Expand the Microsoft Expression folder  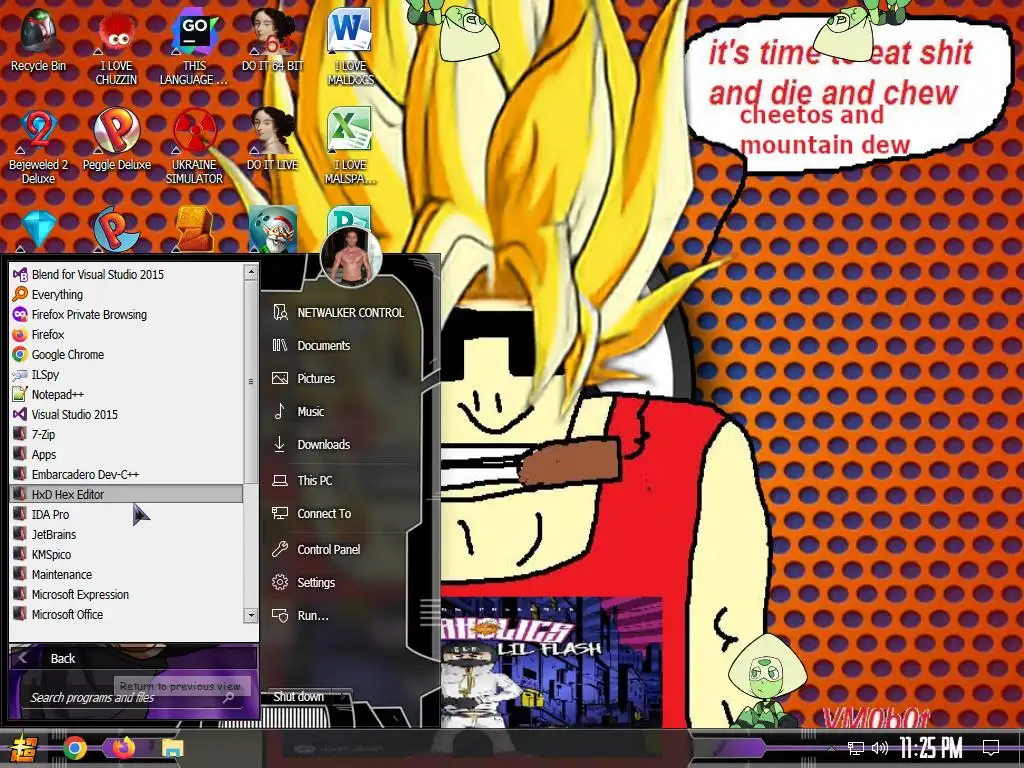127,595
